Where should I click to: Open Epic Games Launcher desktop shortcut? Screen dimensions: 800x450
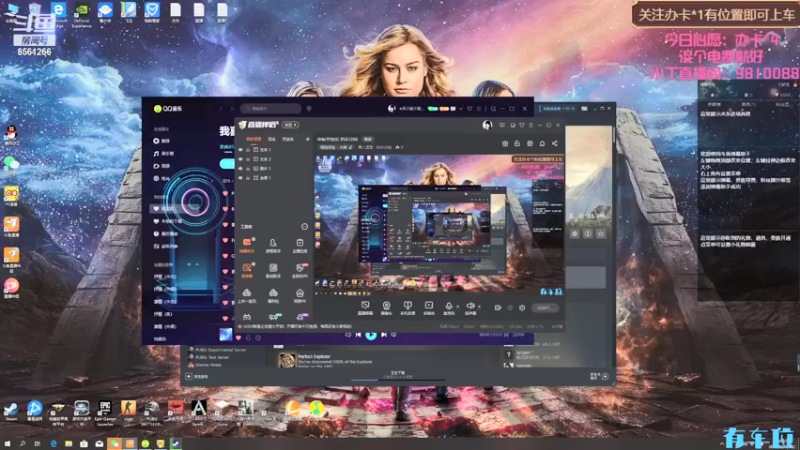(105, 412)
